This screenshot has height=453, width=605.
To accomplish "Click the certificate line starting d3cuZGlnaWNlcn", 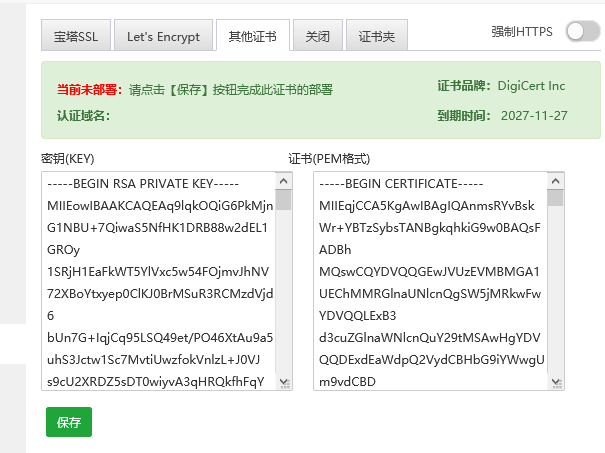I will pyautogui.click(x=430, y=338).
